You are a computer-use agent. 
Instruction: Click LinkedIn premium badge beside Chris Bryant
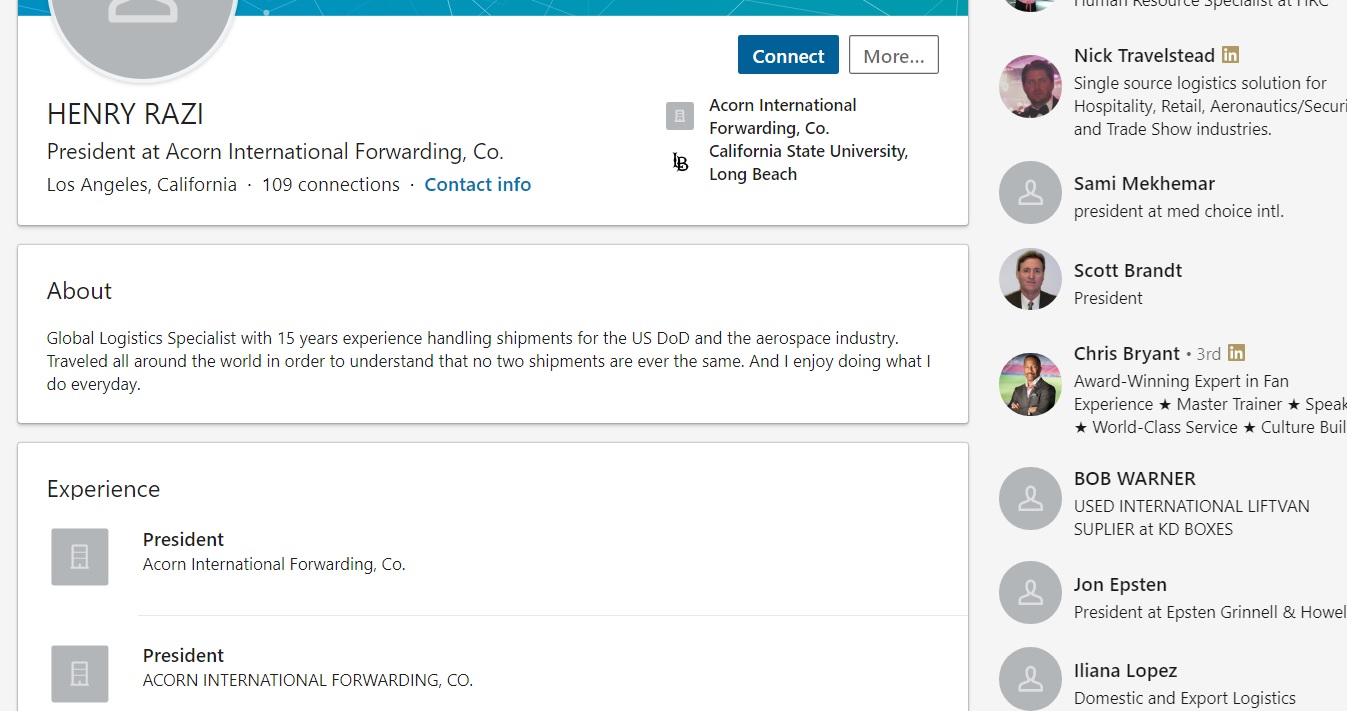tap(1237, 353)
